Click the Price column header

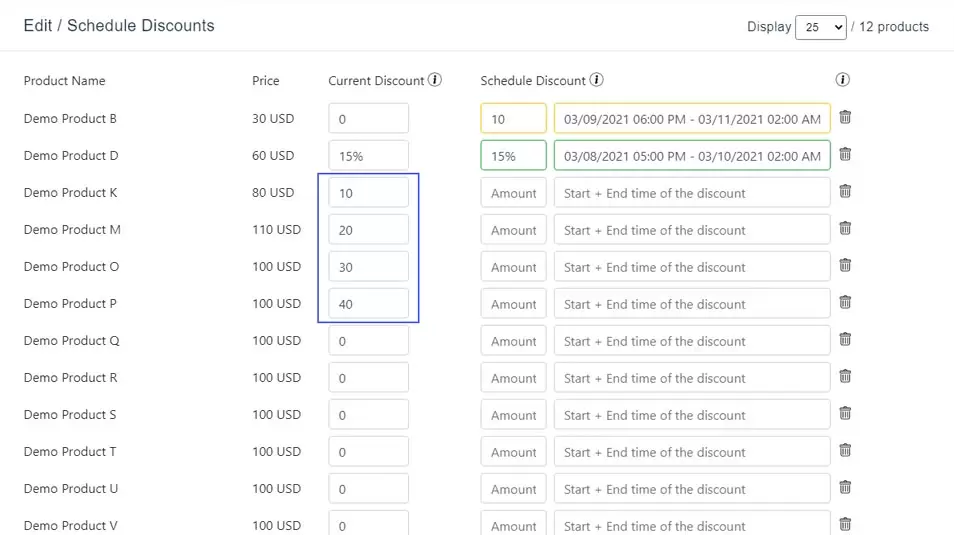(266, 81)
